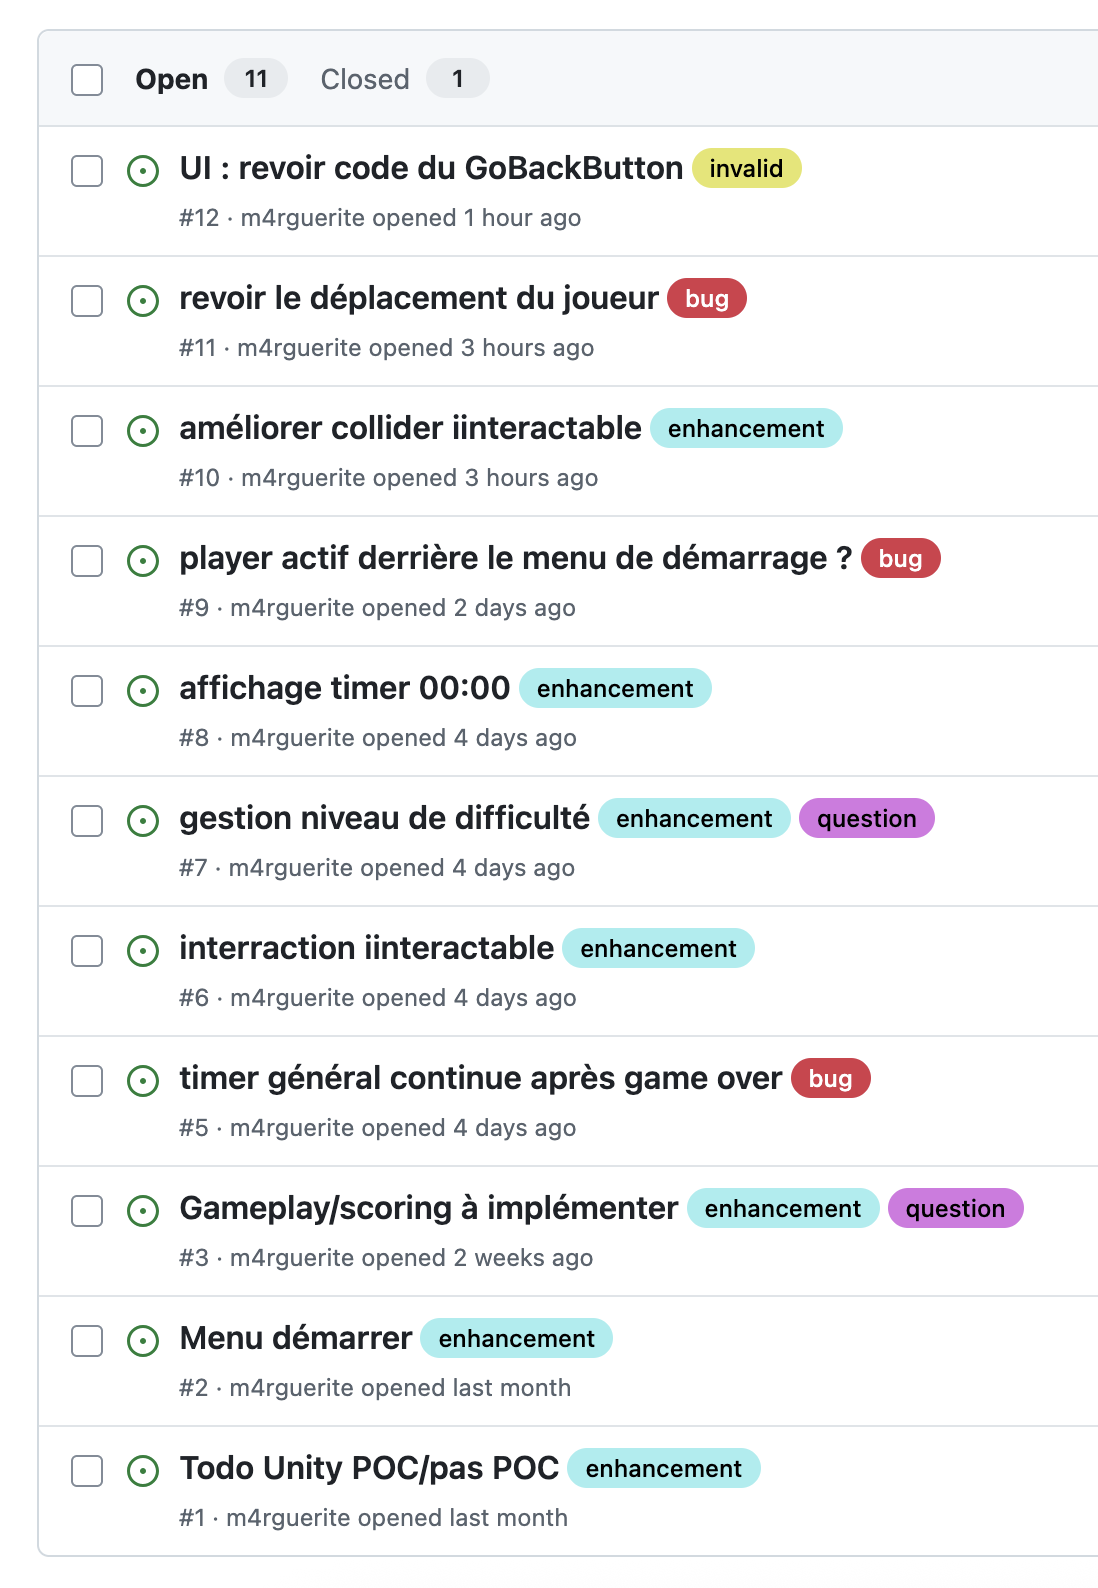Click the 'question' label on issue #7

(x=866, y=819)
